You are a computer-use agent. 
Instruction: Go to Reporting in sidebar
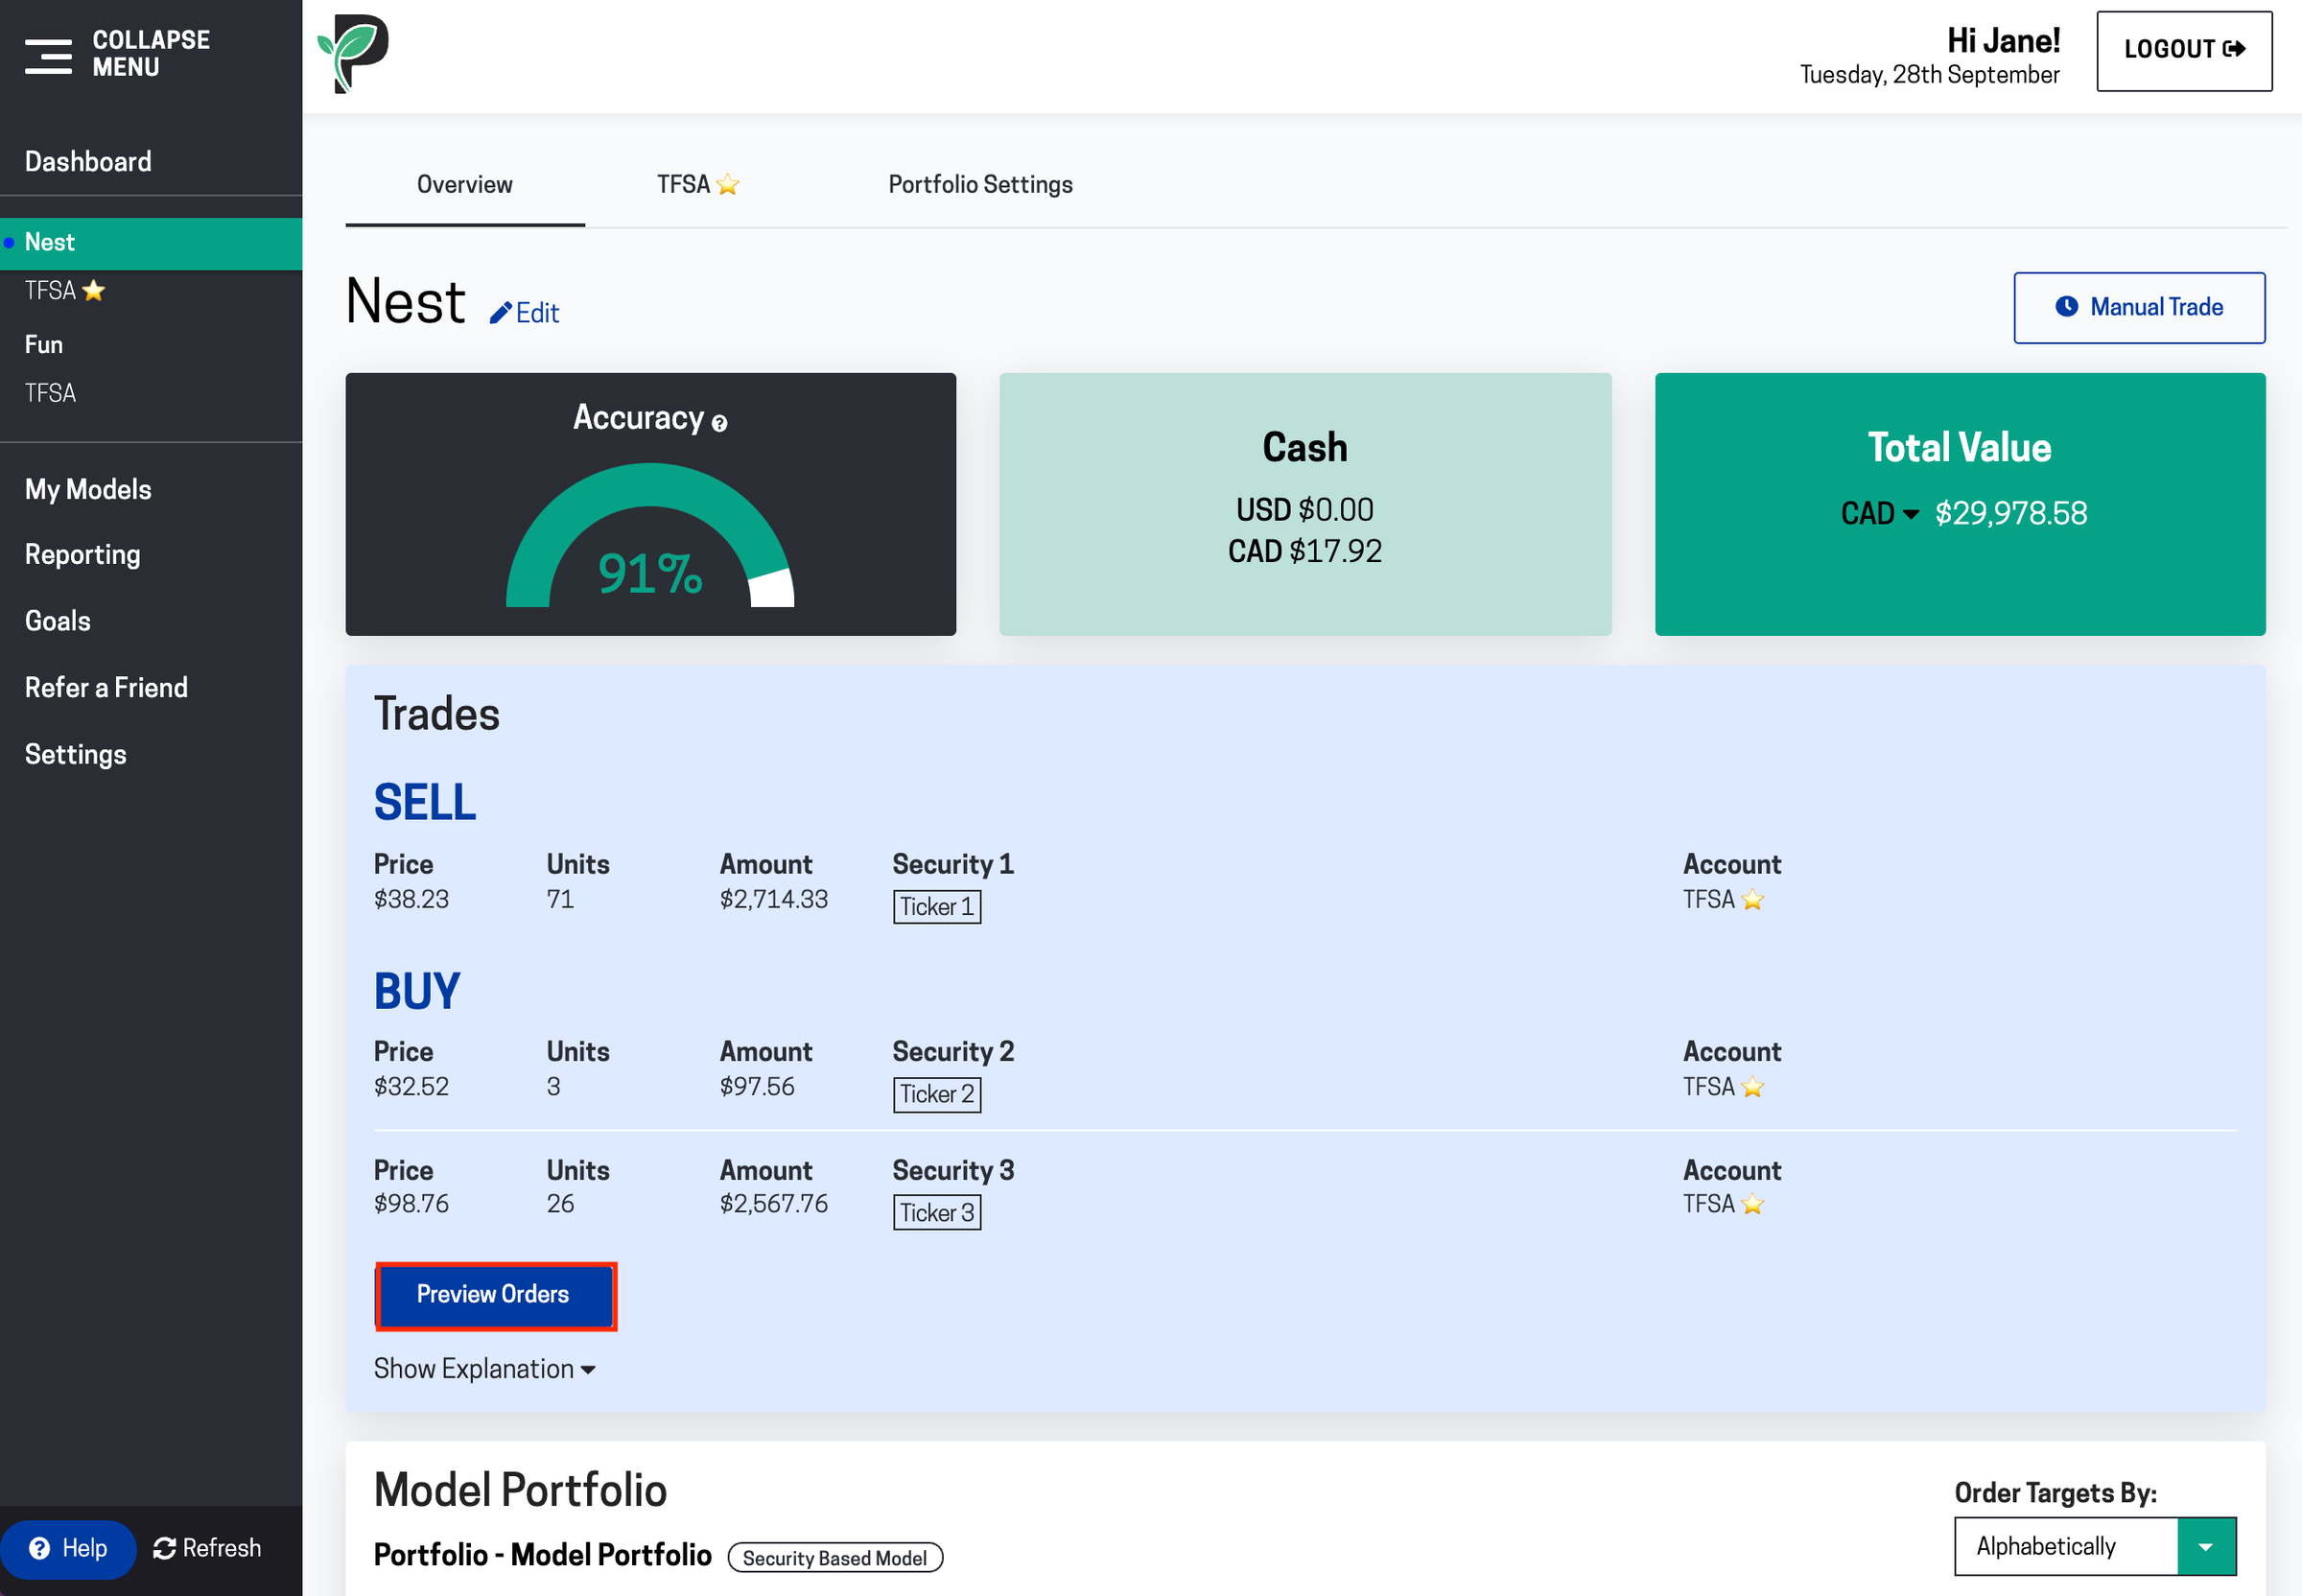point(83,555)
